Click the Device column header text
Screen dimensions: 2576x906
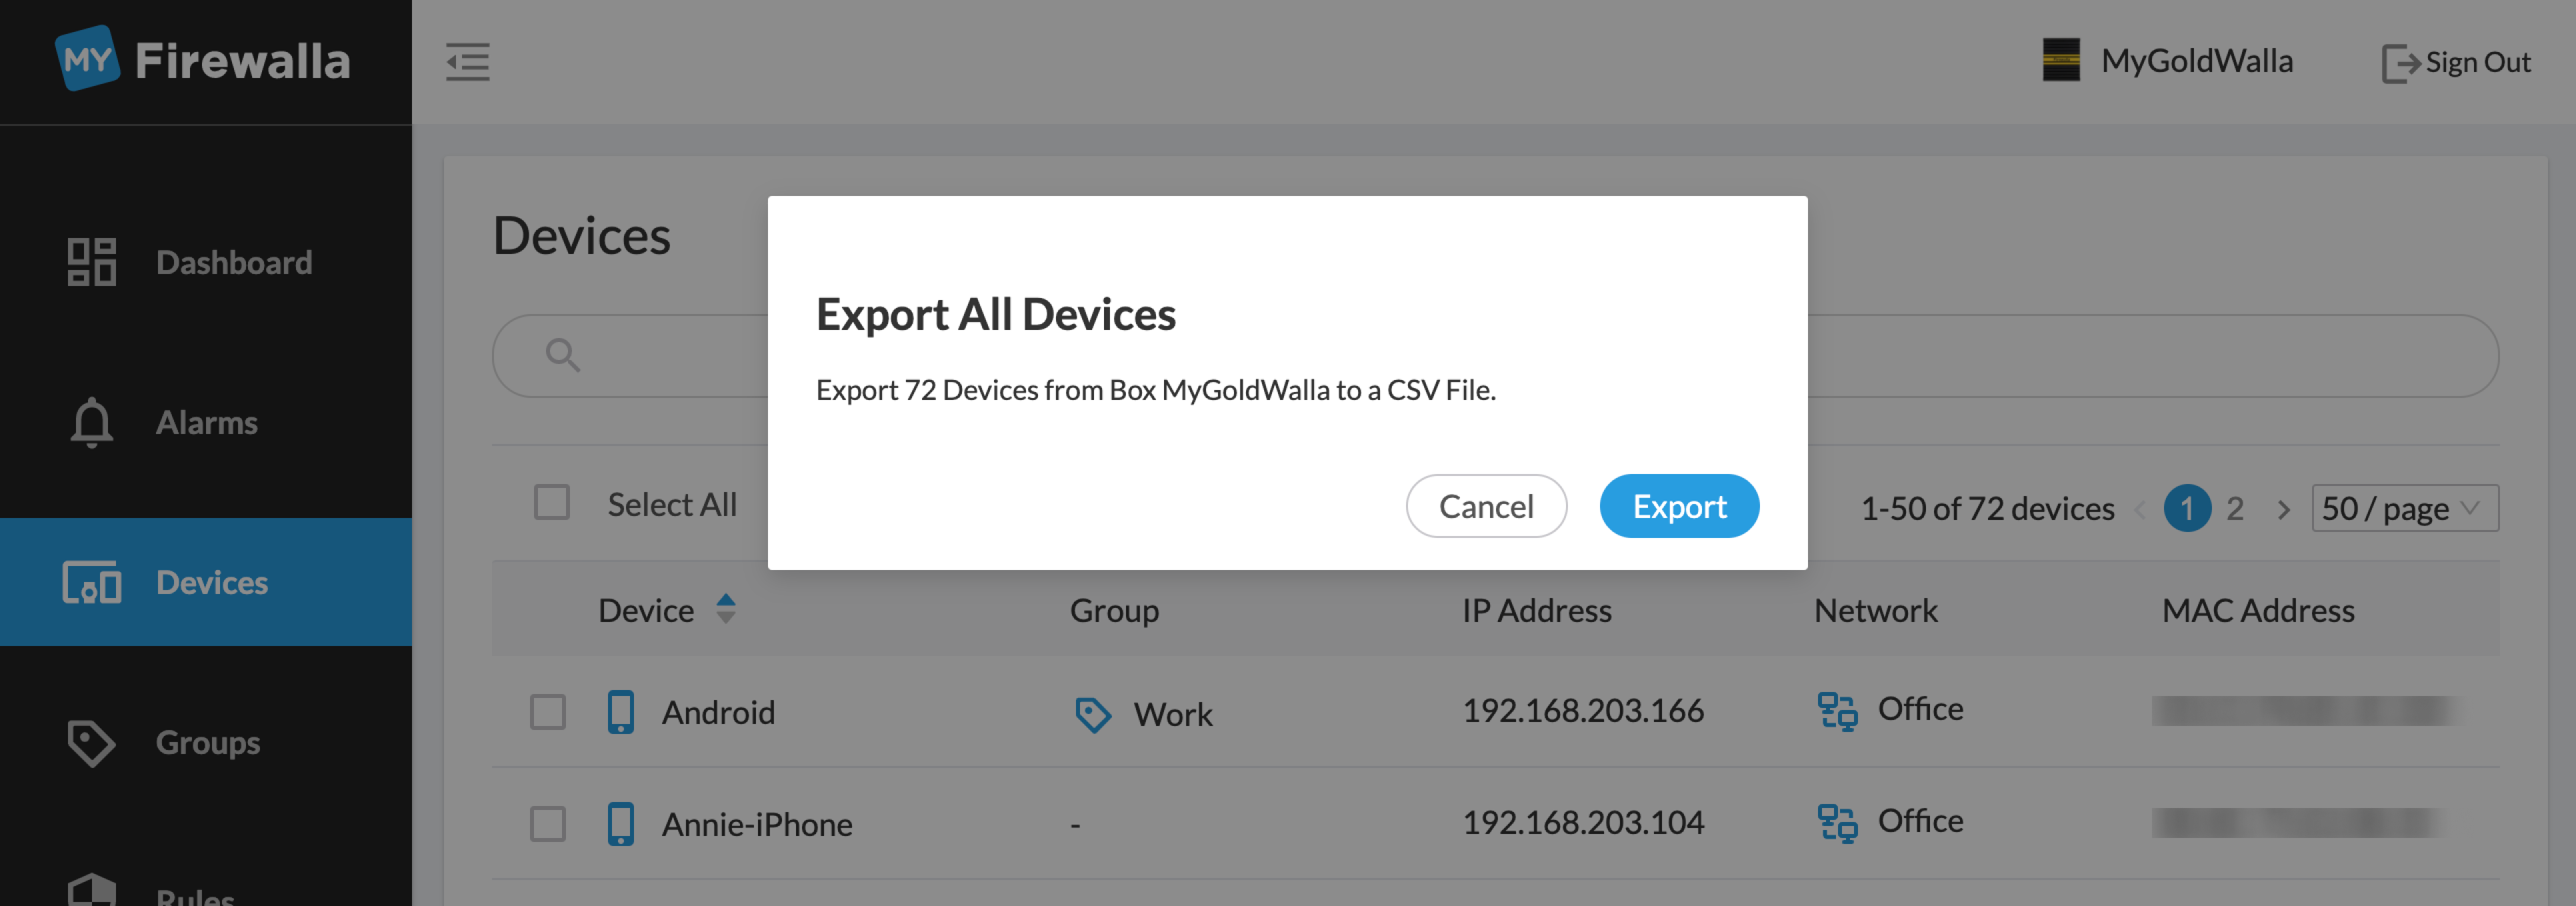pyautogui.click(x=646, y=610)
